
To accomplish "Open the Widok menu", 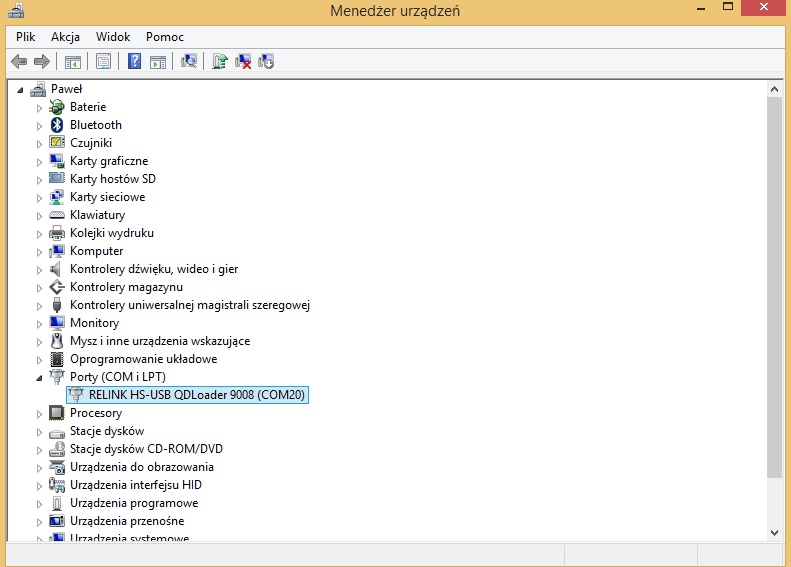I will [113, 37].
